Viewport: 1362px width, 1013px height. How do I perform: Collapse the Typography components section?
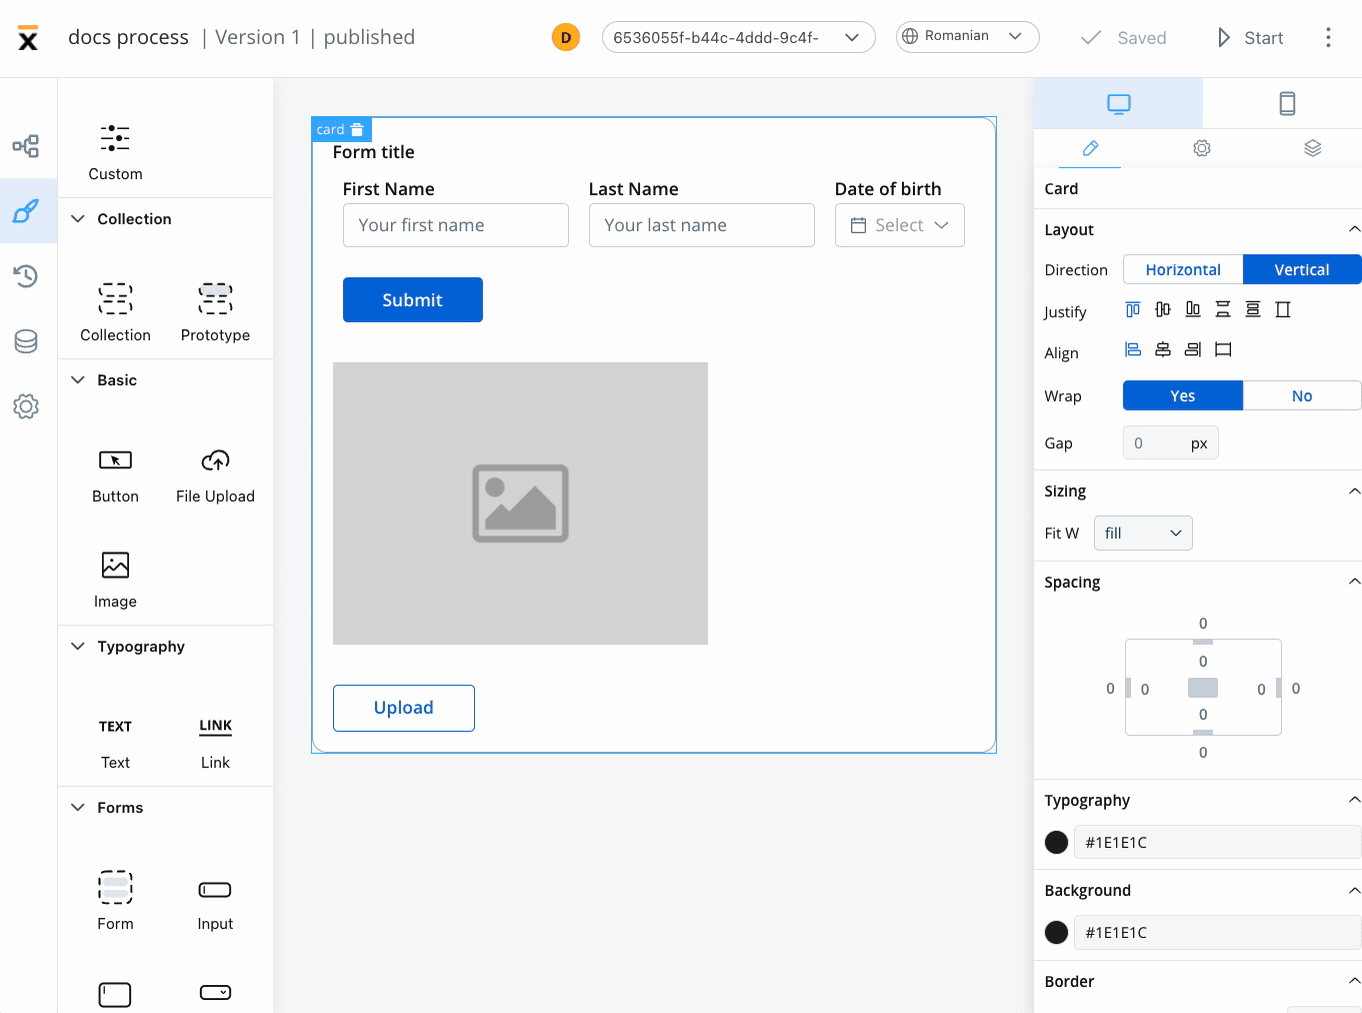click(x=78, y=646)
